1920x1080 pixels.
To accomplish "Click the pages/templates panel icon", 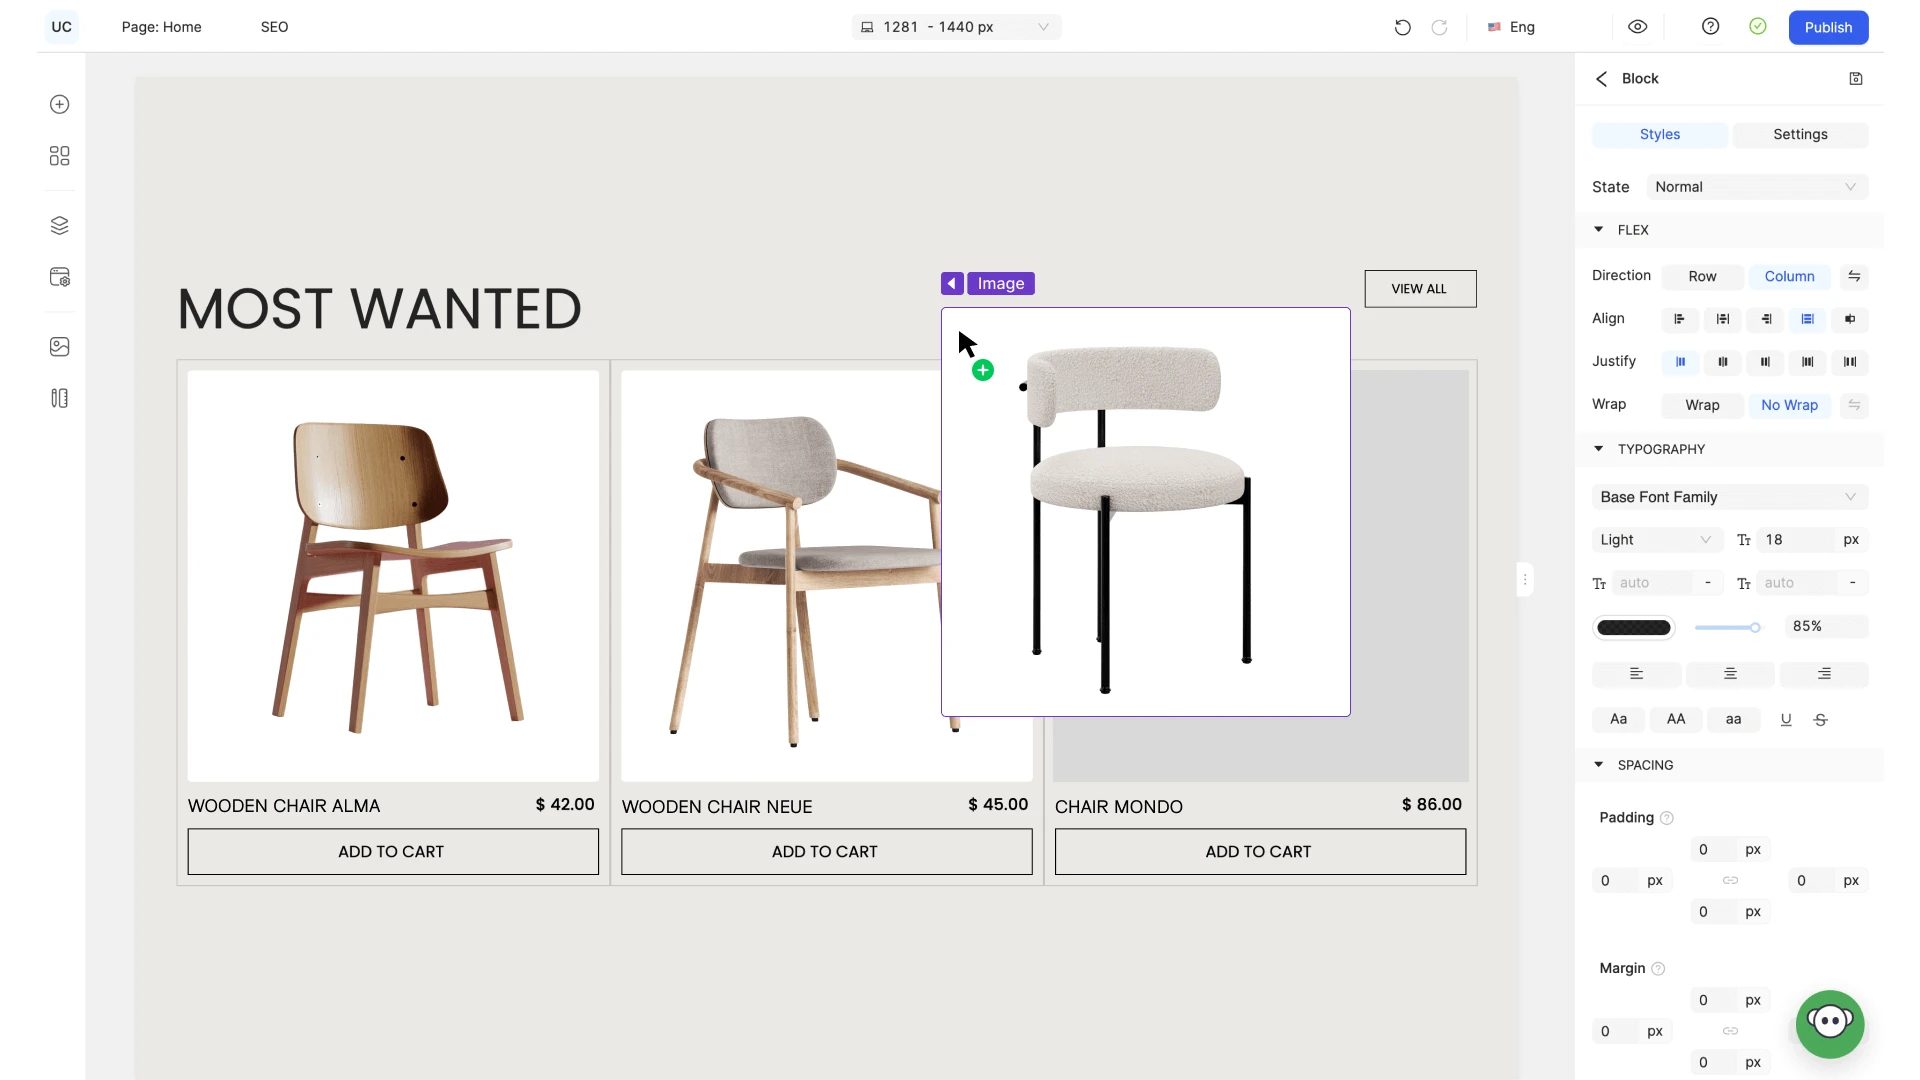I will coord(59,277).
